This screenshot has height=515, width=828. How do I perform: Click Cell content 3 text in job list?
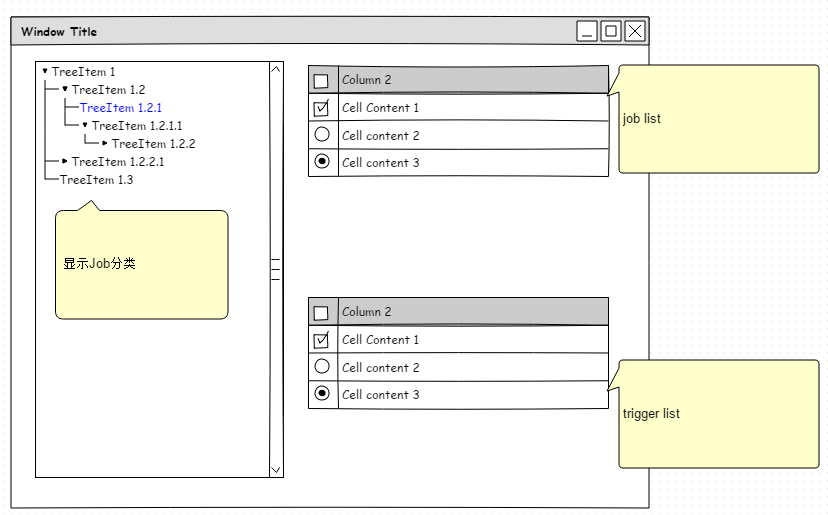point(380,163)
